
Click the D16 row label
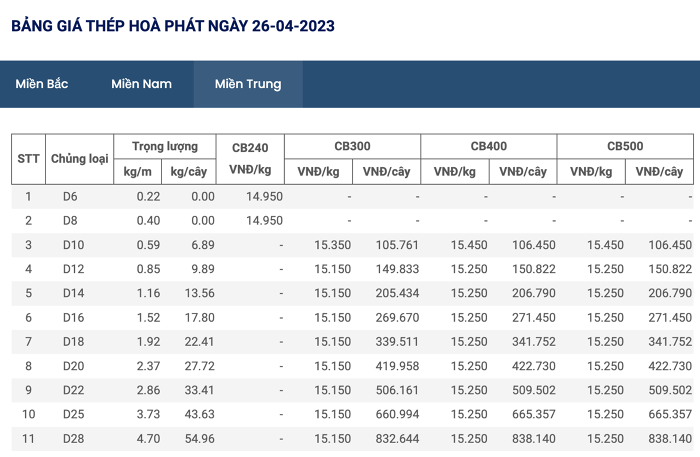pyautogui.click(x=73, y=318)
